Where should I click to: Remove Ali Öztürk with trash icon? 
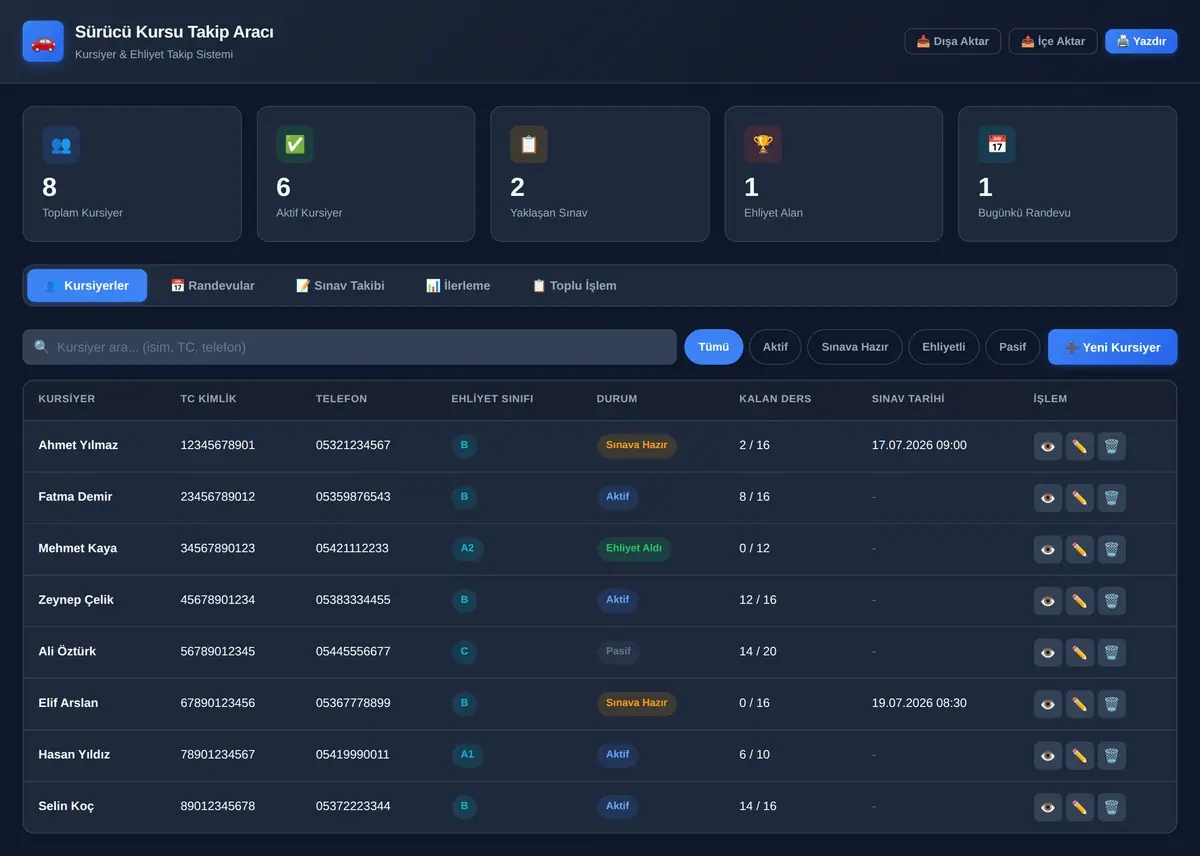pyautogui.click(x=1111, y=652)
